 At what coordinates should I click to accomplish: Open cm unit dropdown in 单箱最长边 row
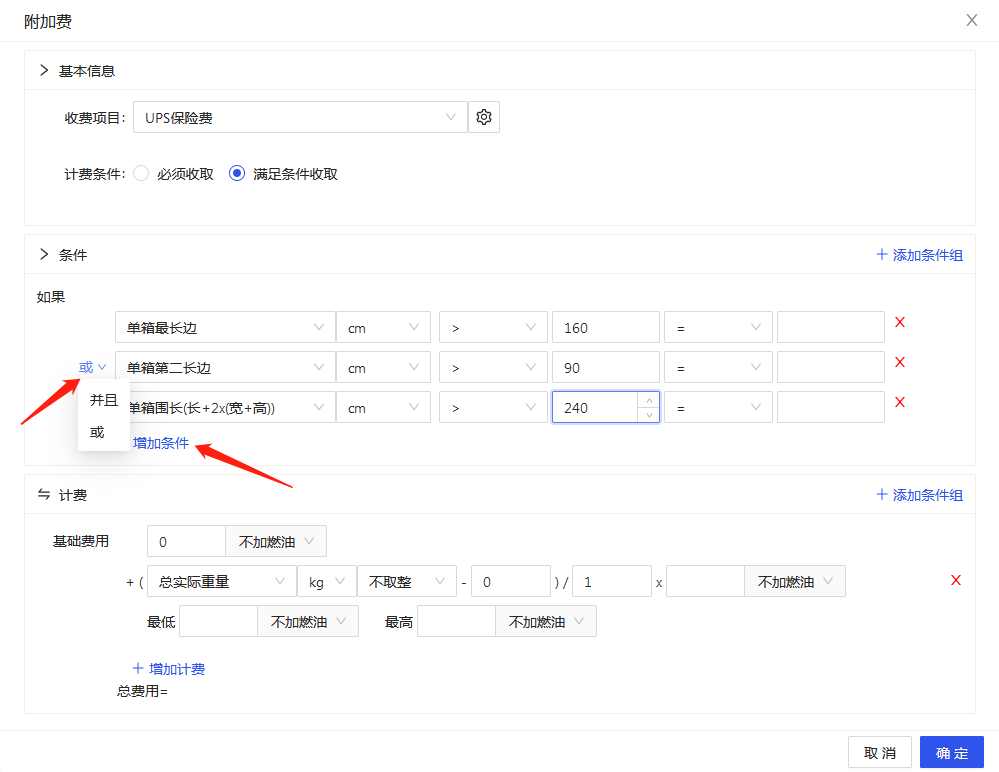(x=384, y=327)
